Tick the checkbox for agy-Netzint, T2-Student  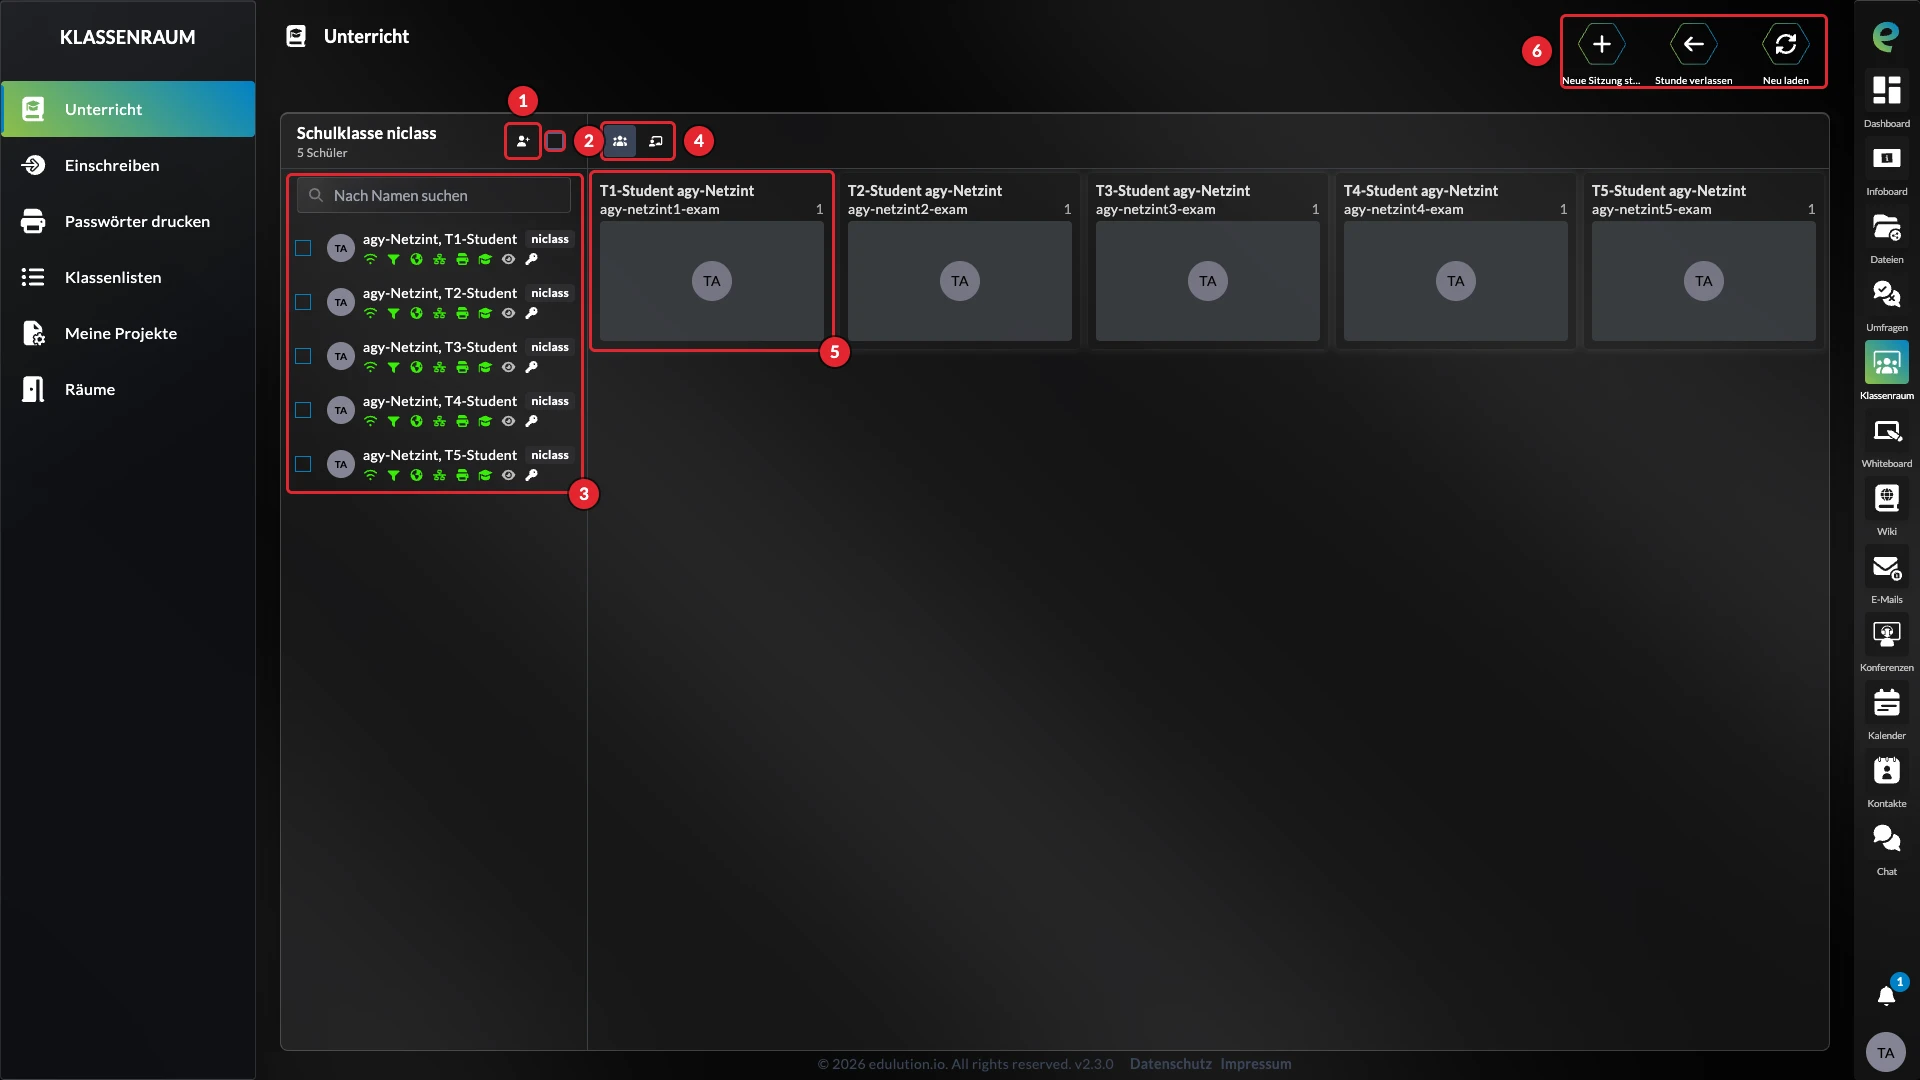(303, 302)
